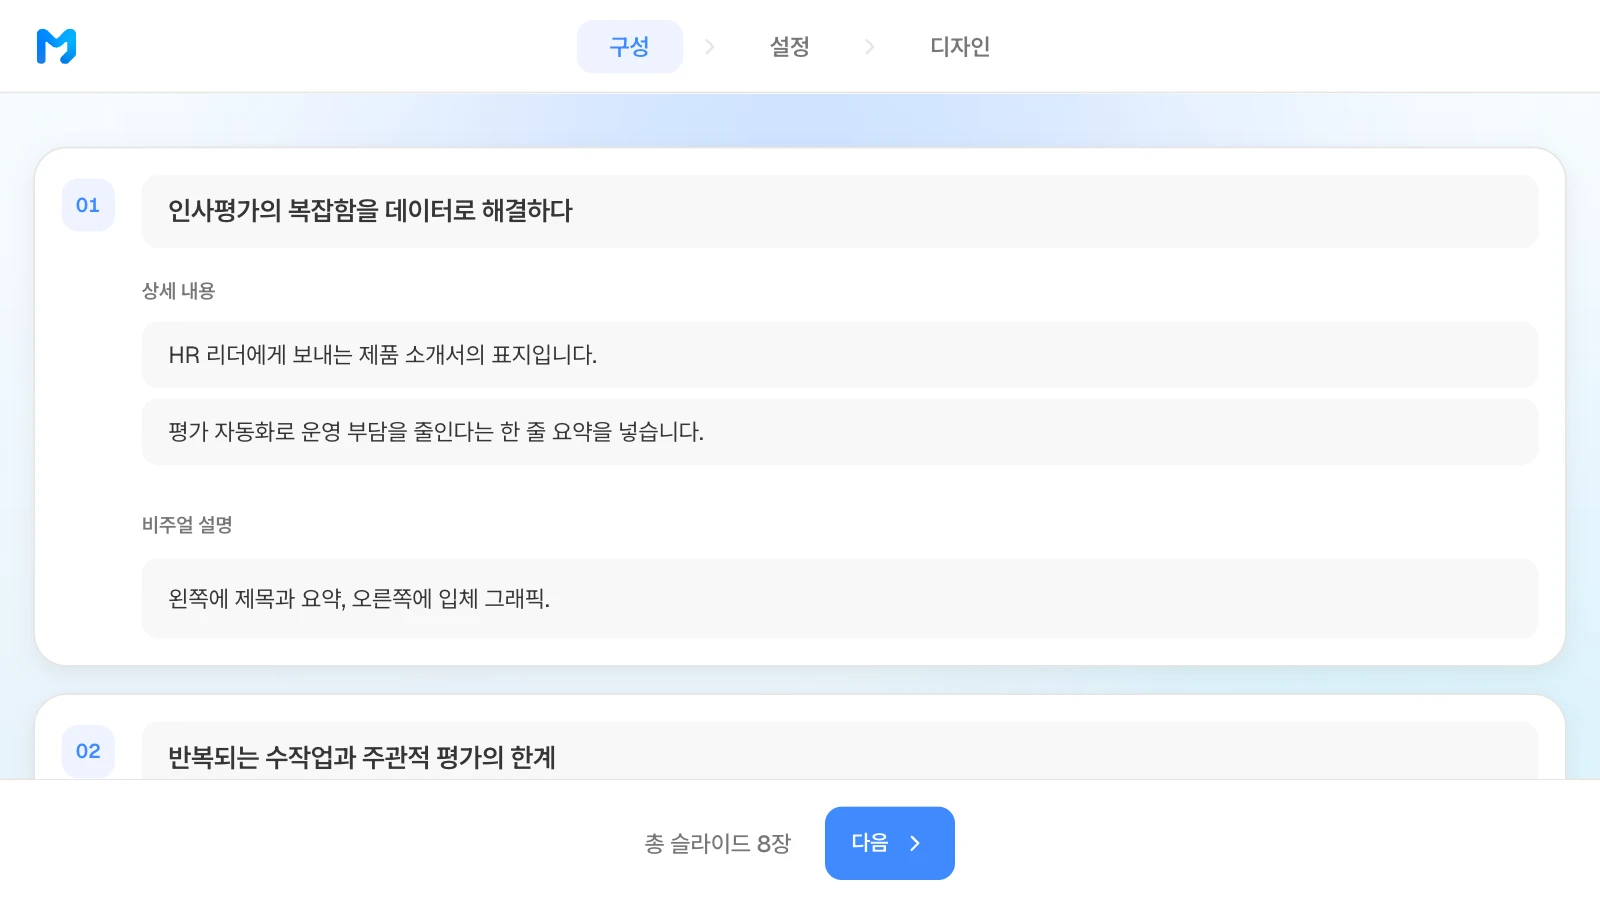The width and height of the screenshot is (1600, 900).
Task: Click the blue M logo
Action: click(x=56, y=46)
